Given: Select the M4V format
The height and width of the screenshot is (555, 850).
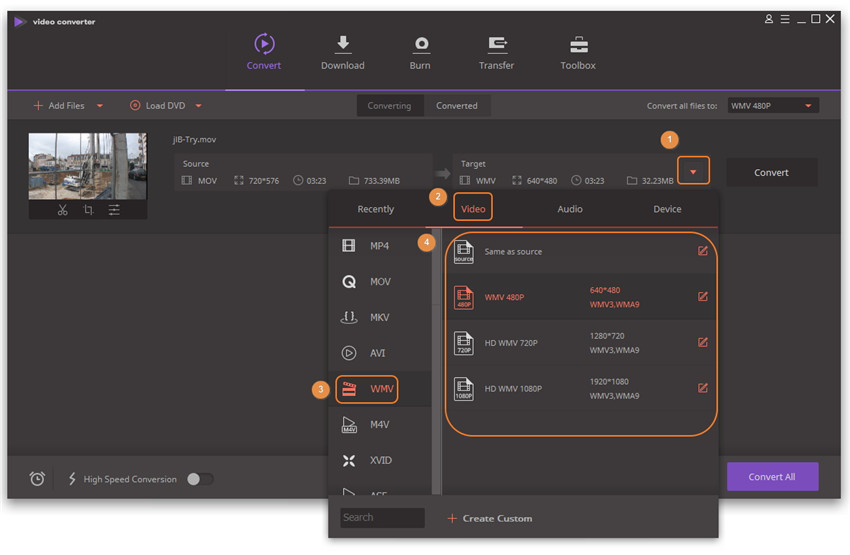Looking at the screenshot, I should pyautogui.click(x=379, y=425).
